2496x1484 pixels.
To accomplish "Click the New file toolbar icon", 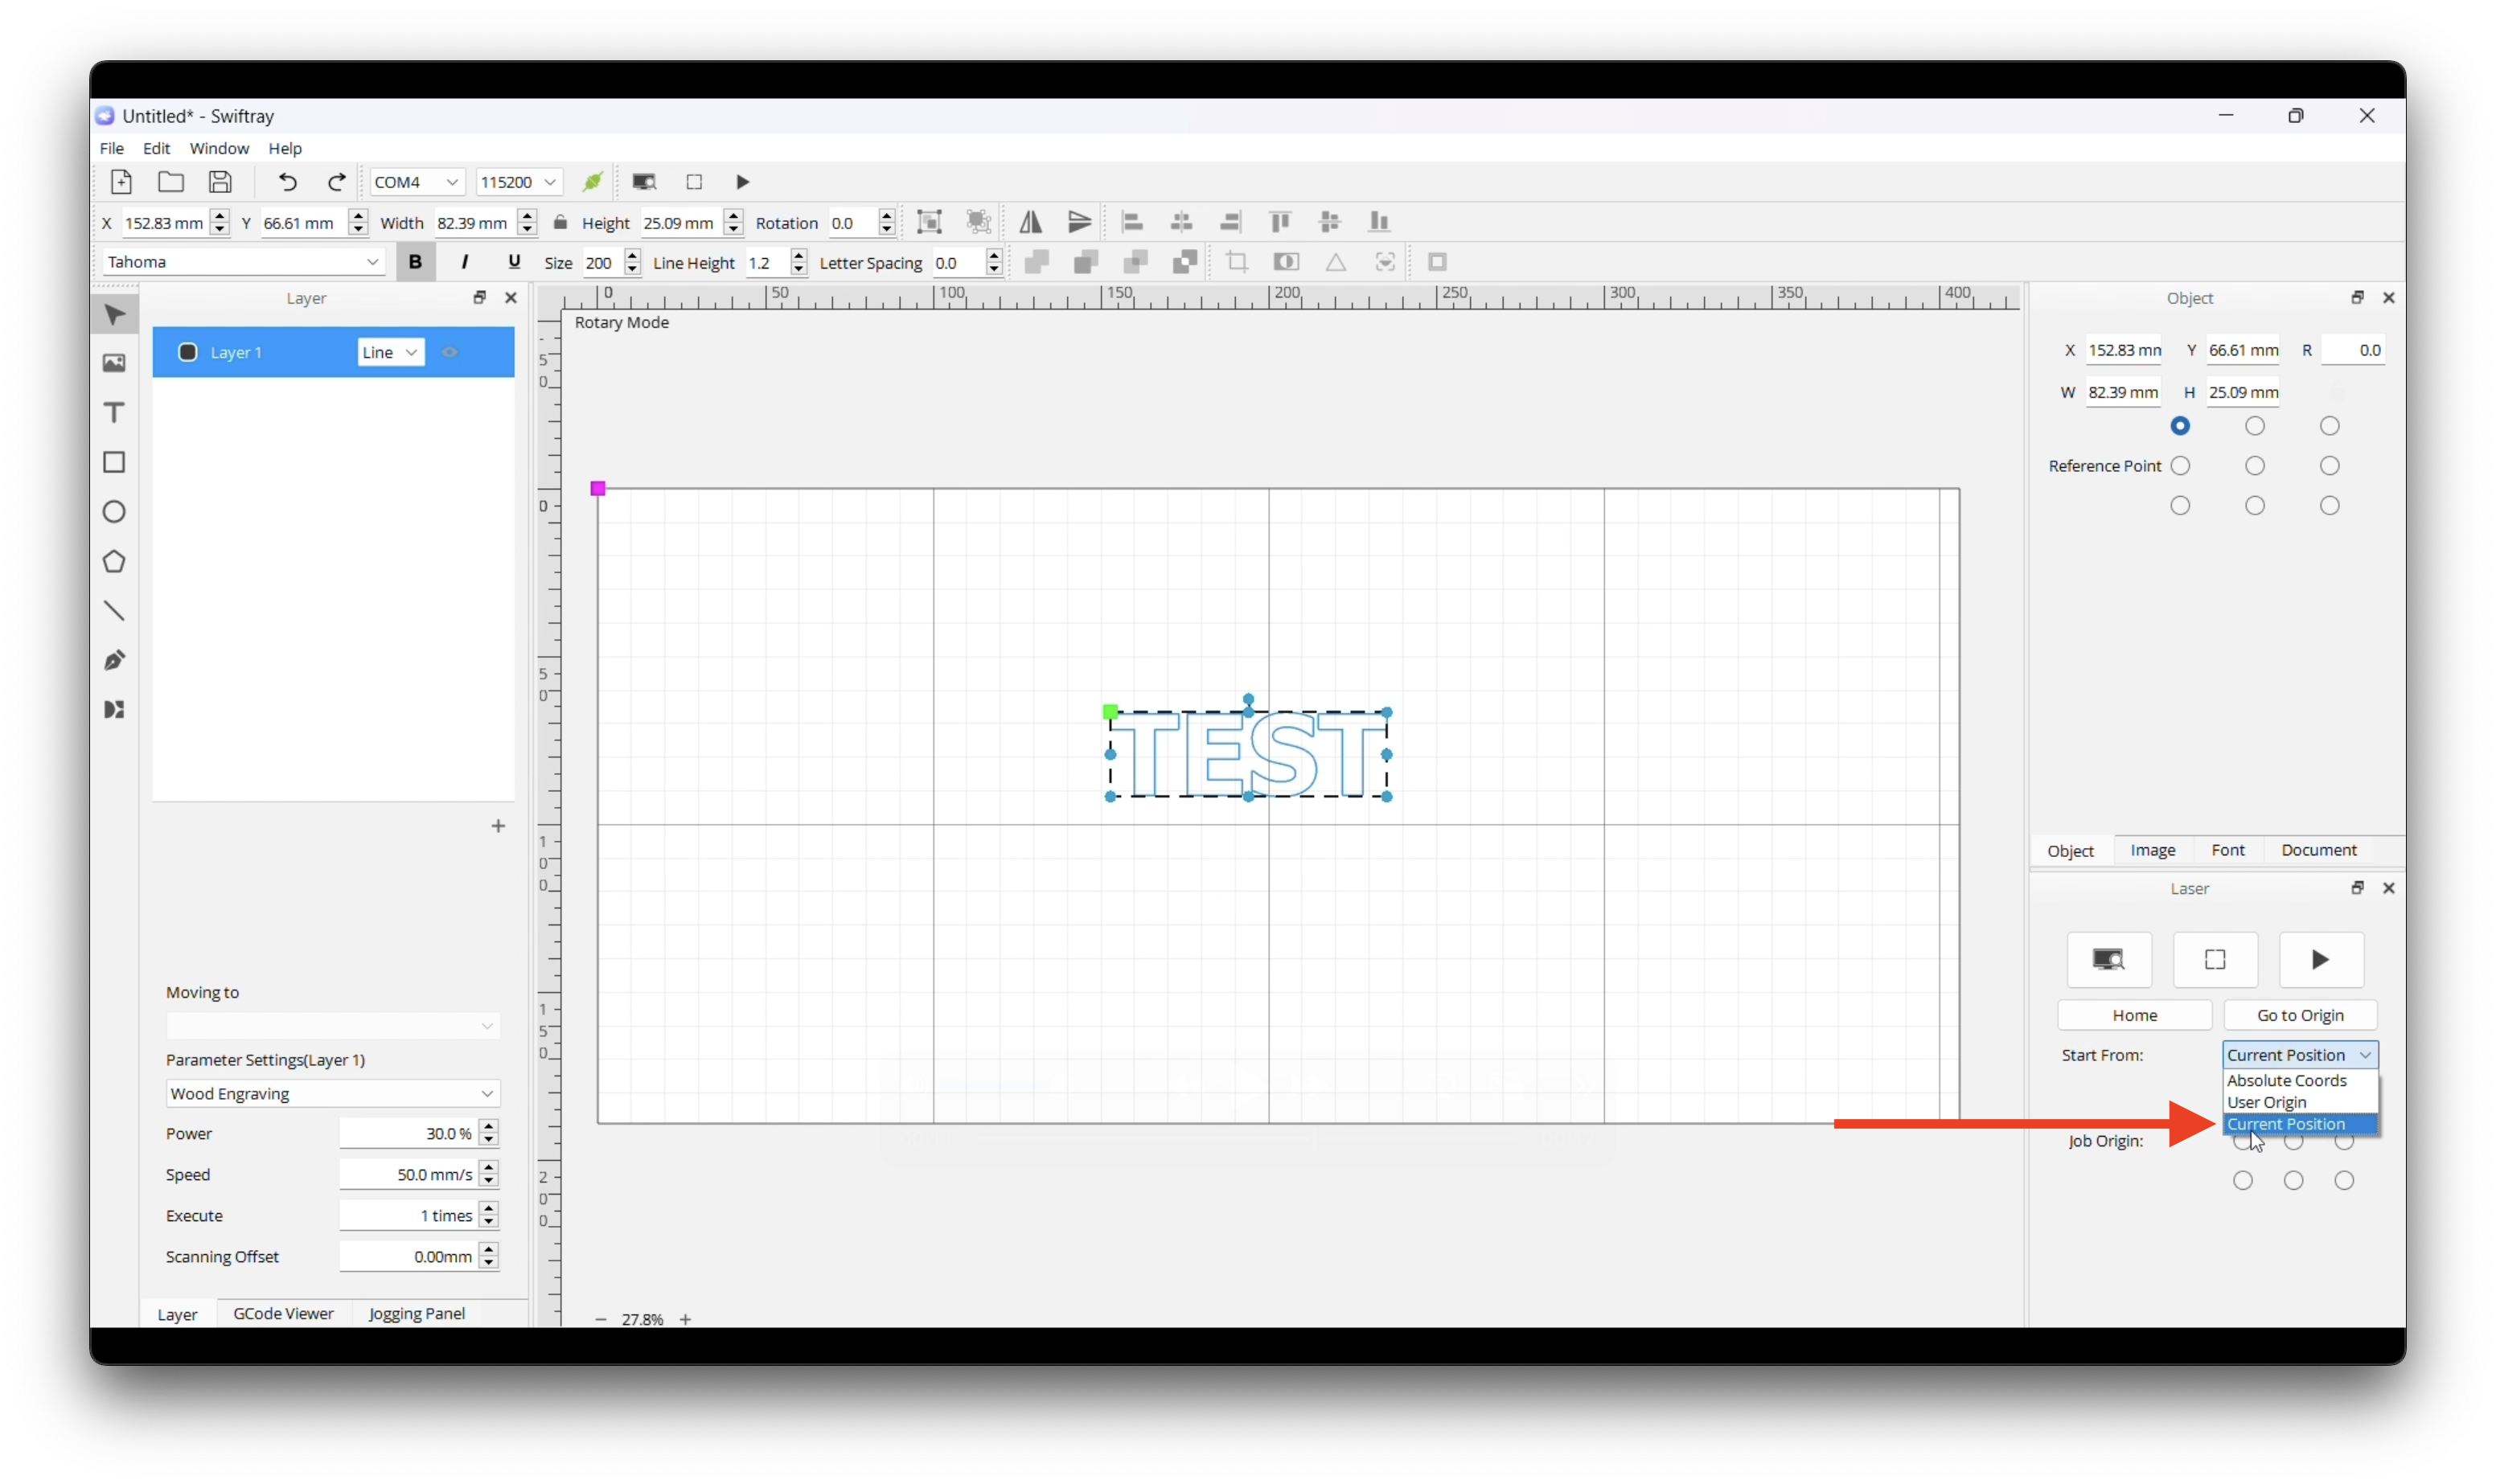I will 121,182.
